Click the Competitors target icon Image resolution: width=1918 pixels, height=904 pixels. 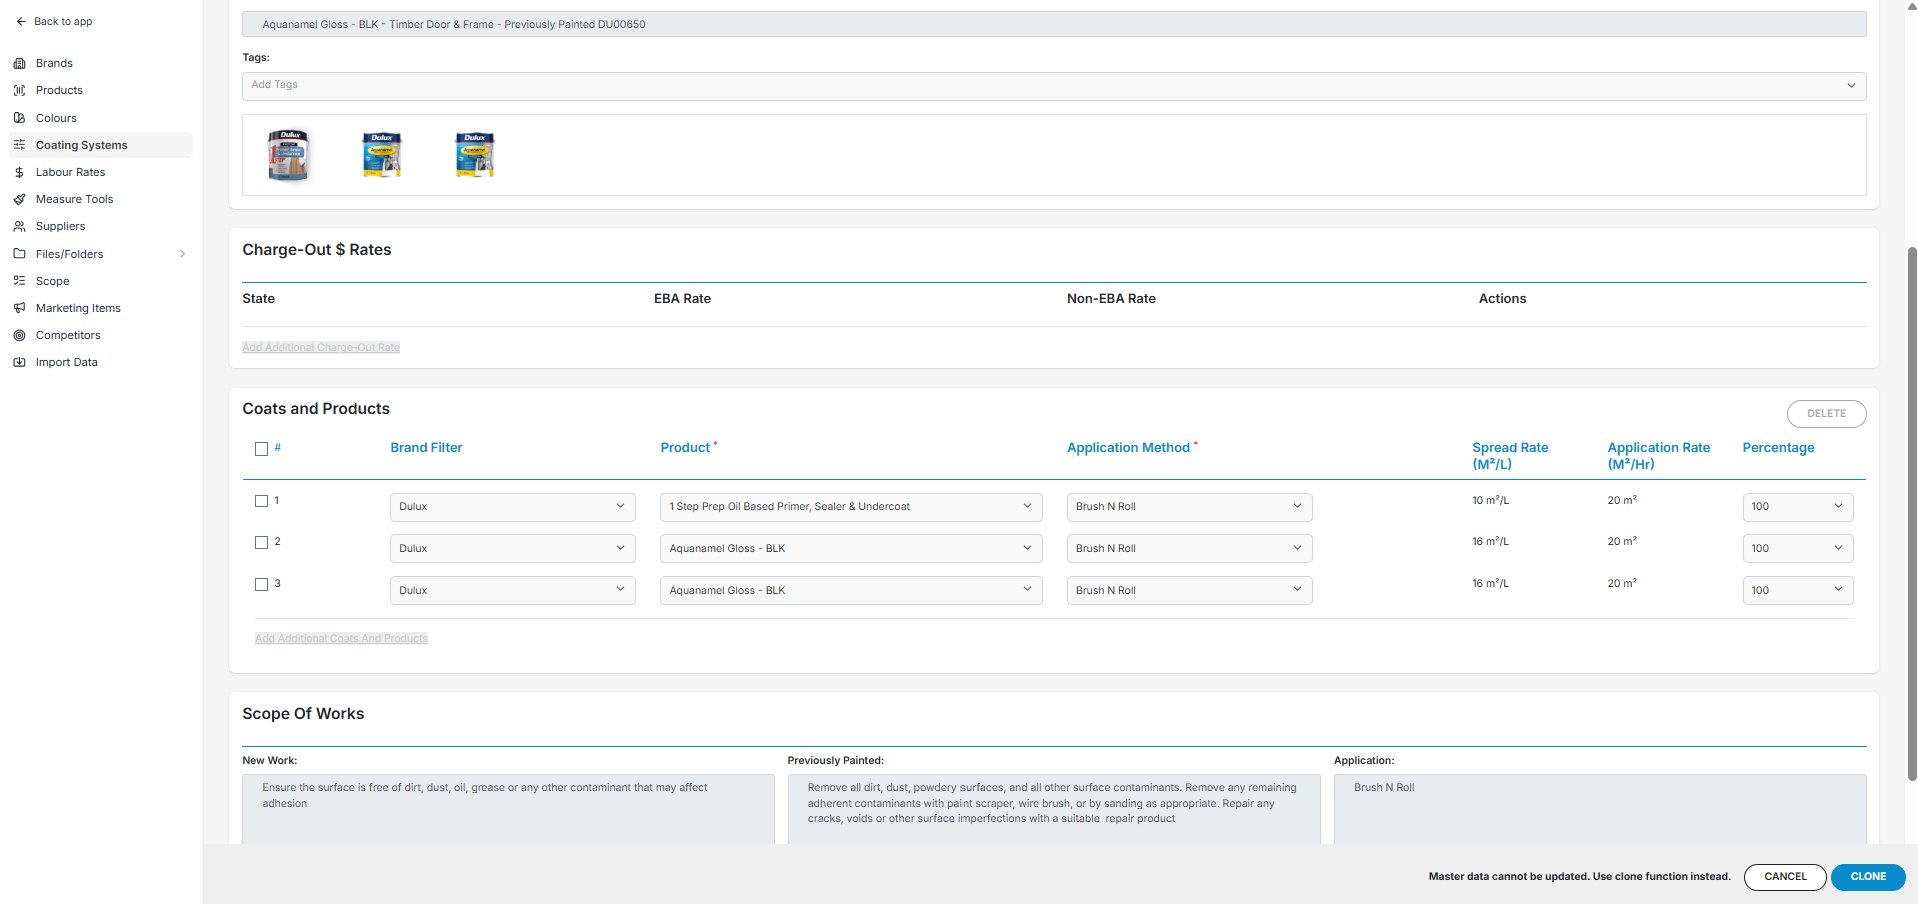[19, 335]
